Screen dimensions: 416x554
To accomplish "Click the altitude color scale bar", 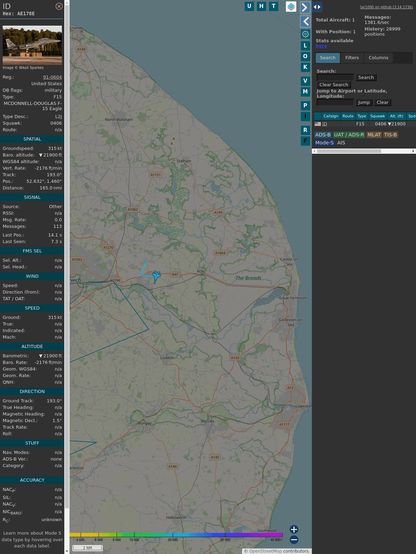I will click(x=176, y=535).
